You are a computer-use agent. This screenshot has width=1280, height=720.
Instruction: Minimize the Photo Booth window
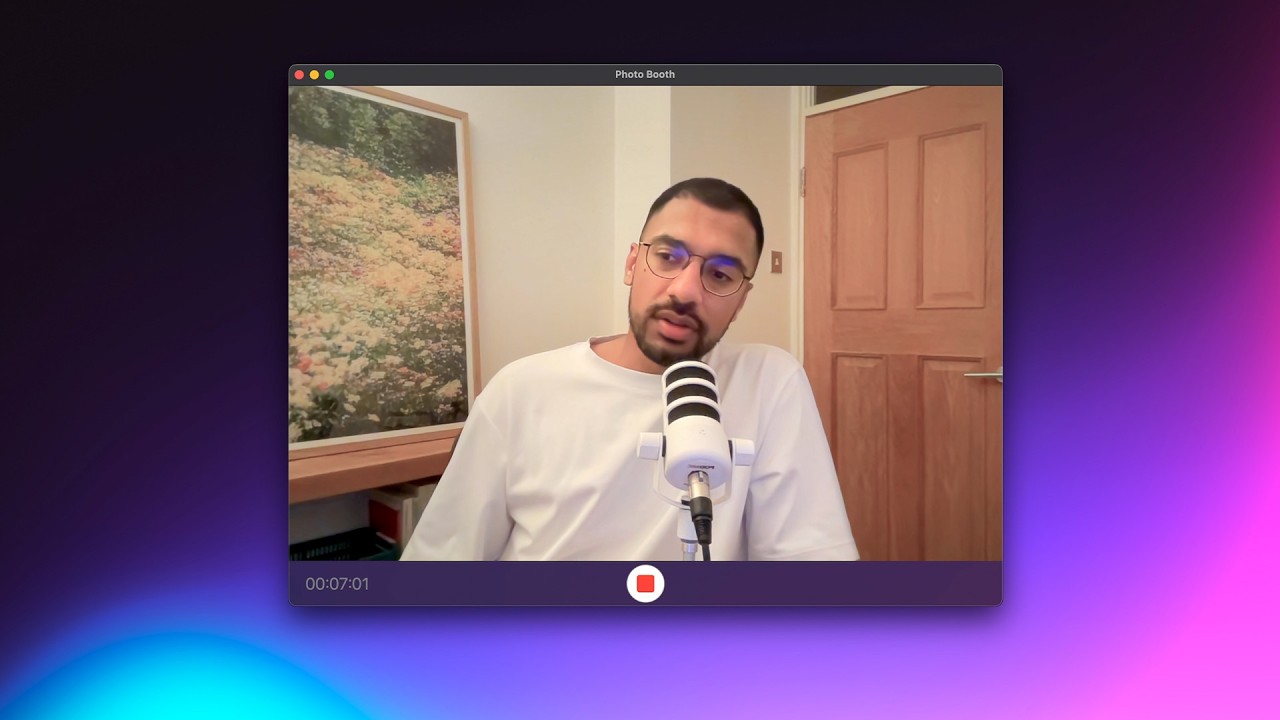(314, 75)
